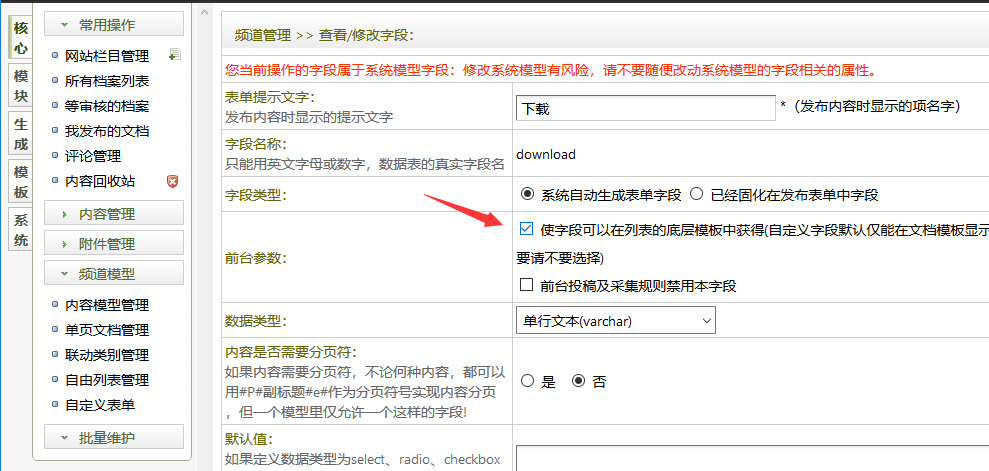Screen dimensions: 989x471
Task: Expand the 内容管理 menu section
Action: (x=114, y=214)
